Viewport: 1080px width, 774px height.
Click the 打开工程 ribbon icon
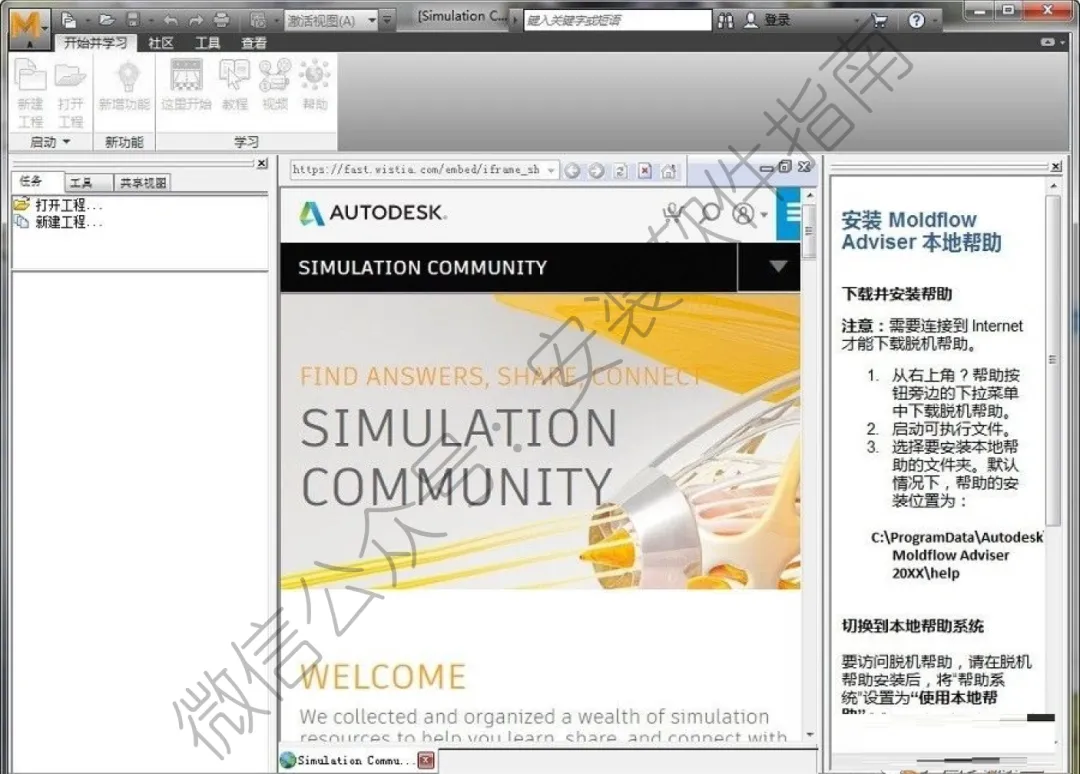coord(70,75)
